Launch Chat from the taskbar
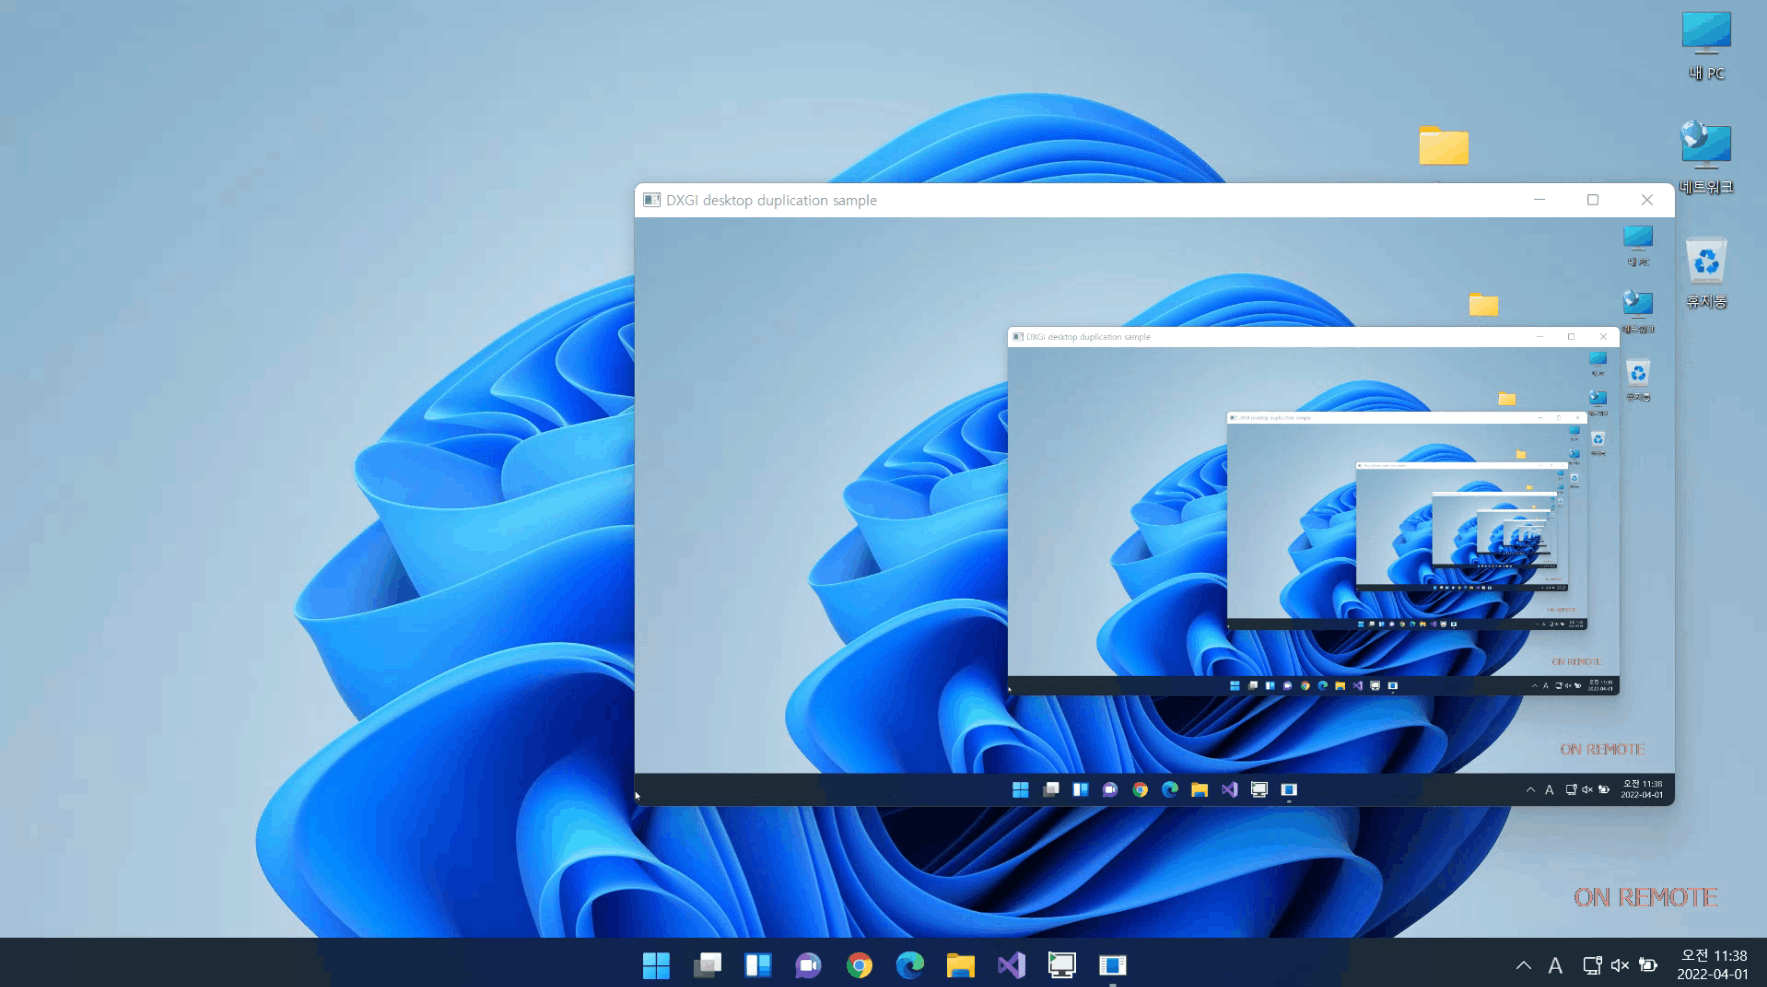 pyautogui.click(x=808, y=965)
